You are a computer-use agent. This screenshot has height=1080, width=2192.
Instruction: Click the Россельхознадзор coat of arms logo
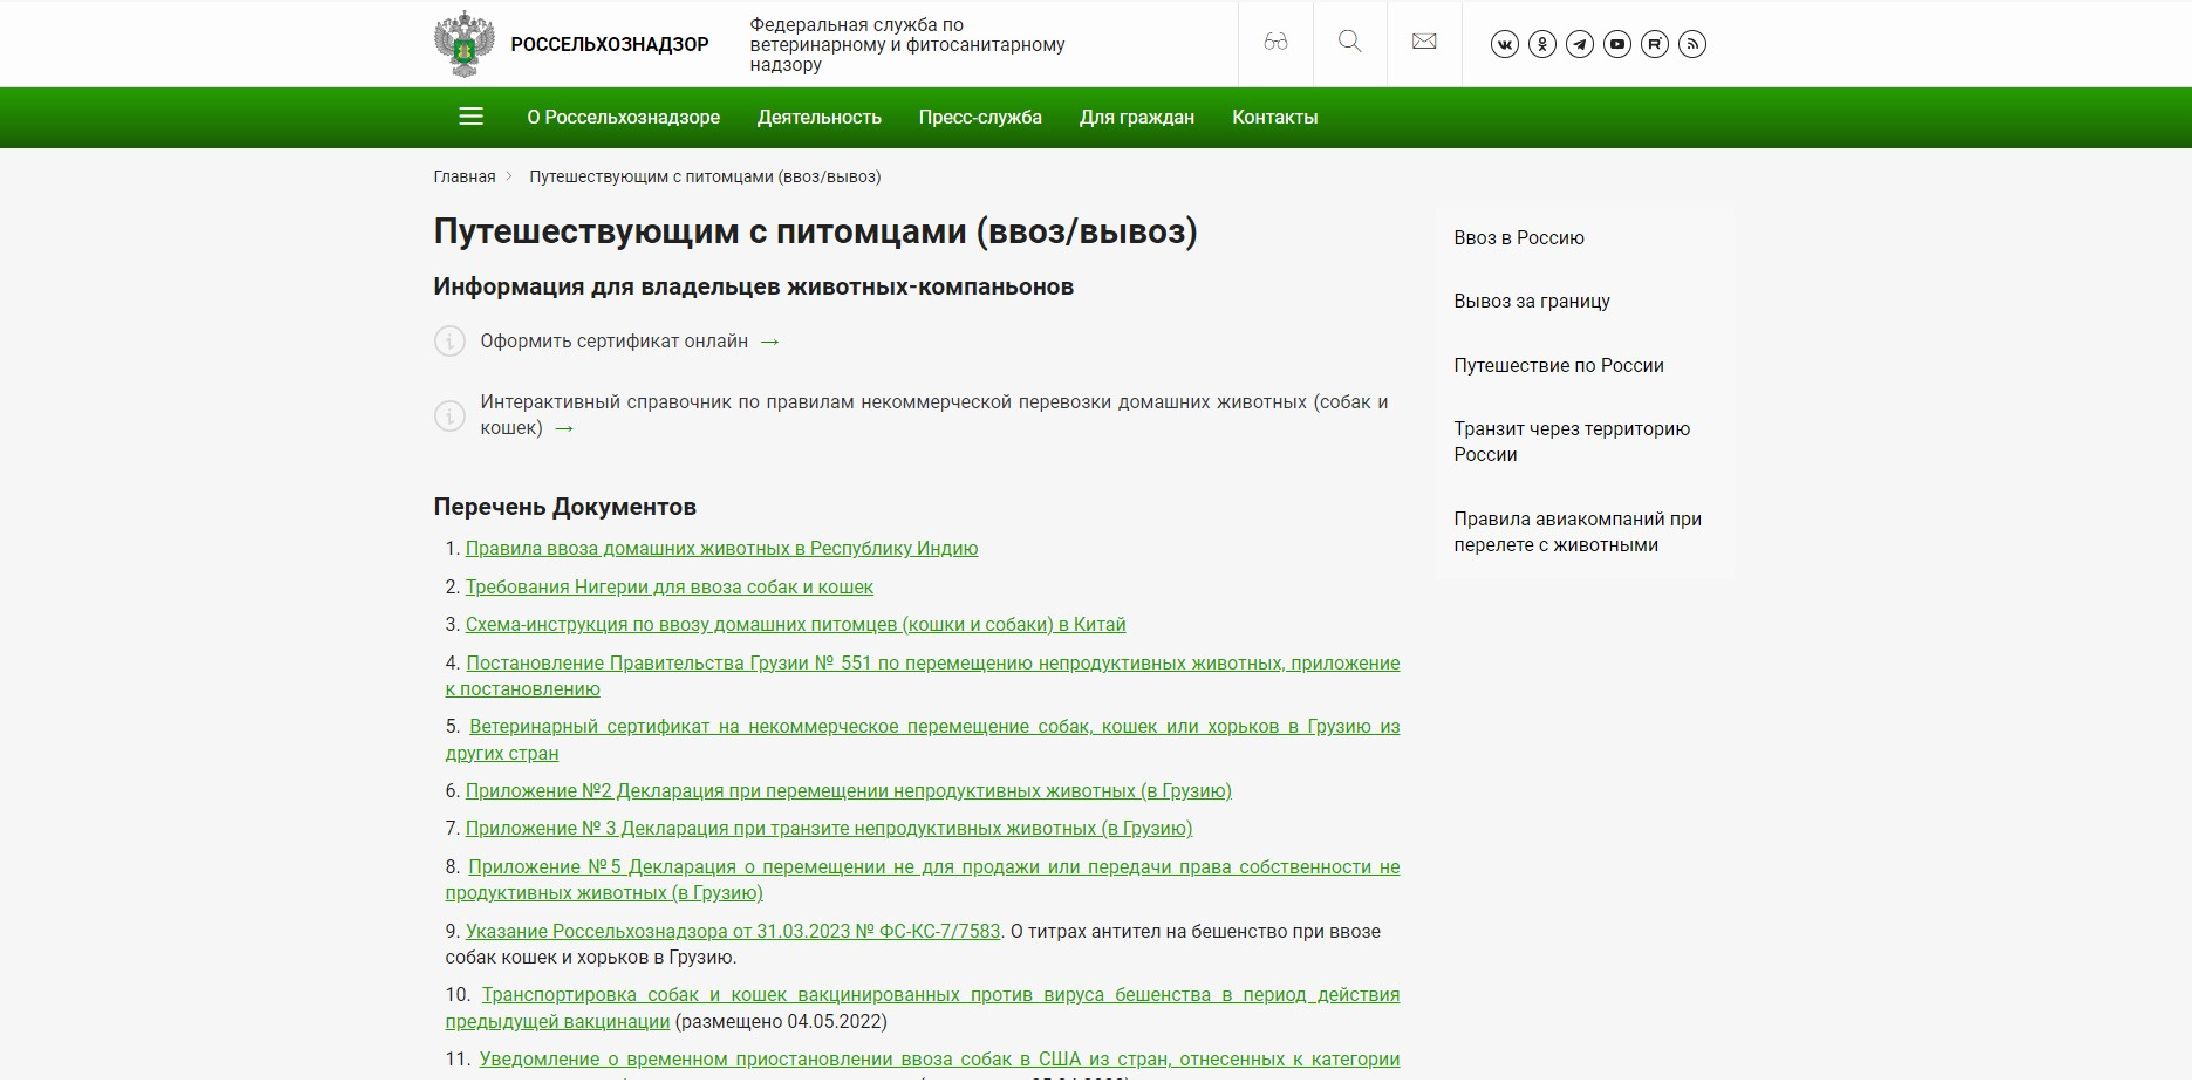click(464, 44)
